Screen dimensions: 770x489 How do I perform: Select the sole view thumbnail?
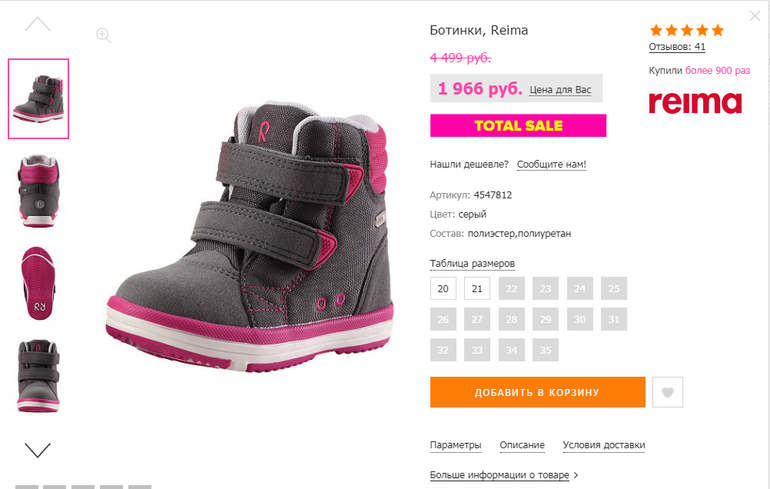pos(38,283)
